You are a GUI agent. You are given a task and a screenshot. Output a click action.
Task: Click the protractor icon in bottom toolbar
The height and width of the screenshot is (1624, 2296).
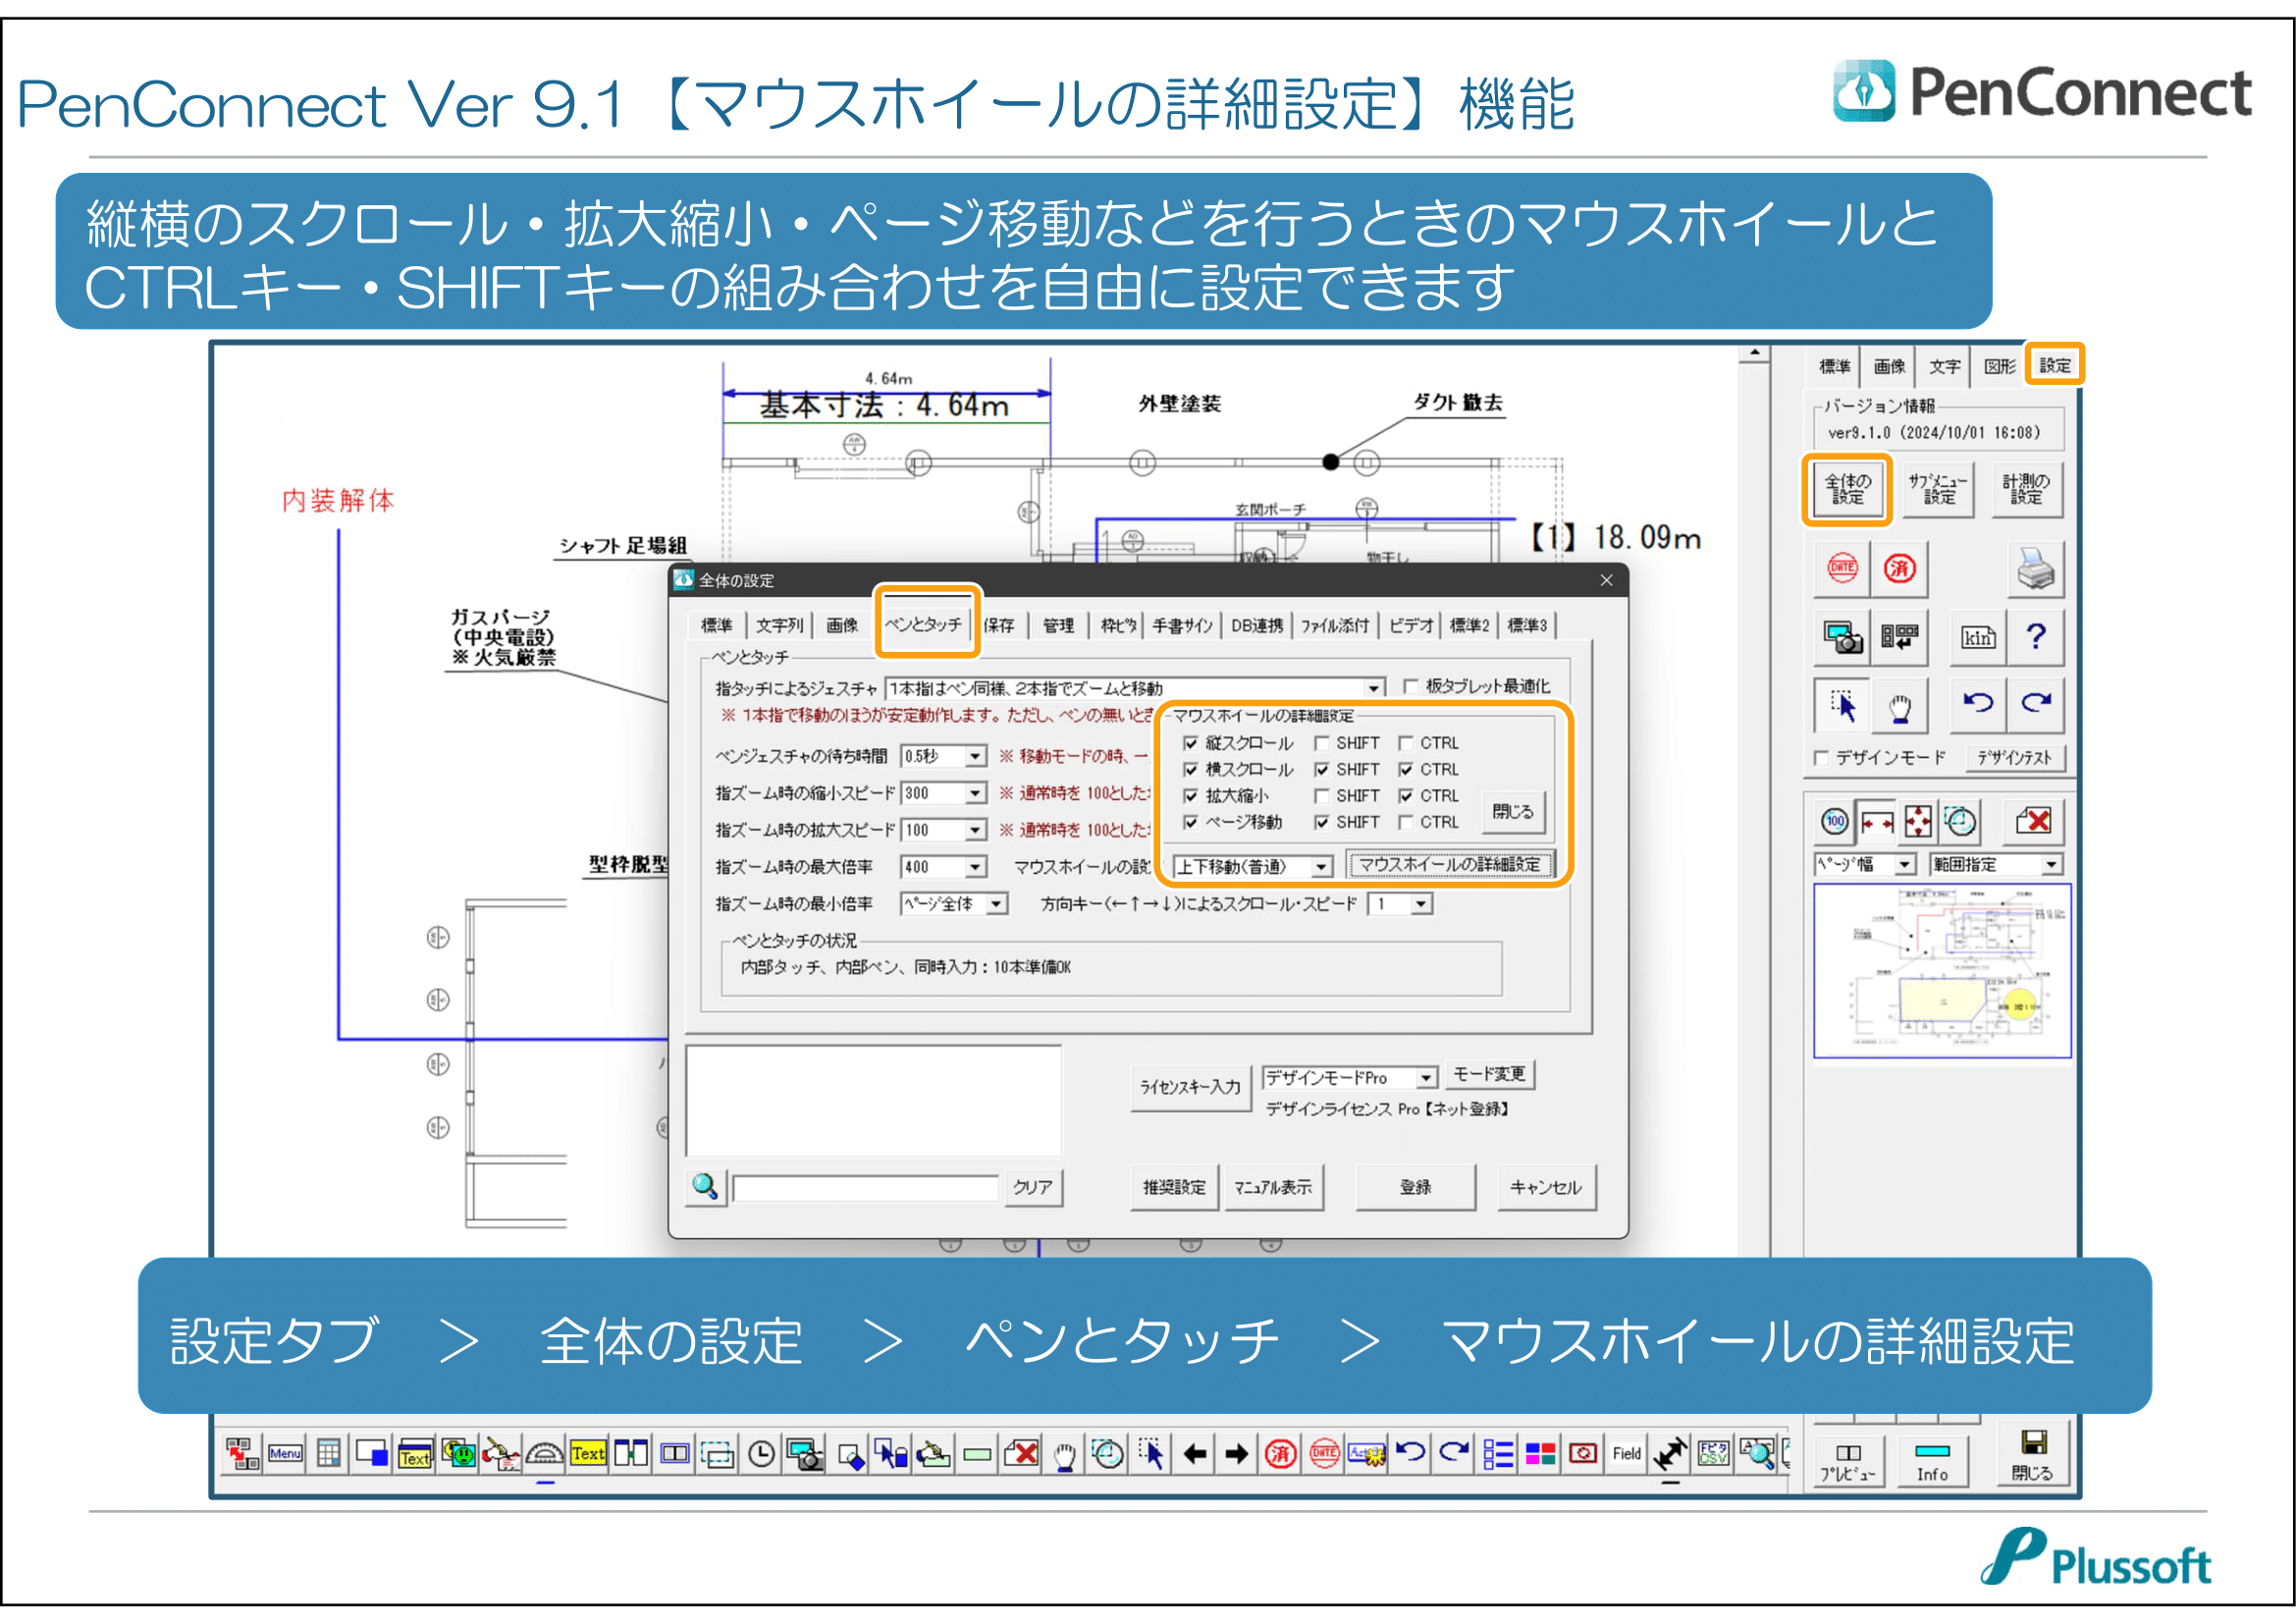coord(544,1454)
